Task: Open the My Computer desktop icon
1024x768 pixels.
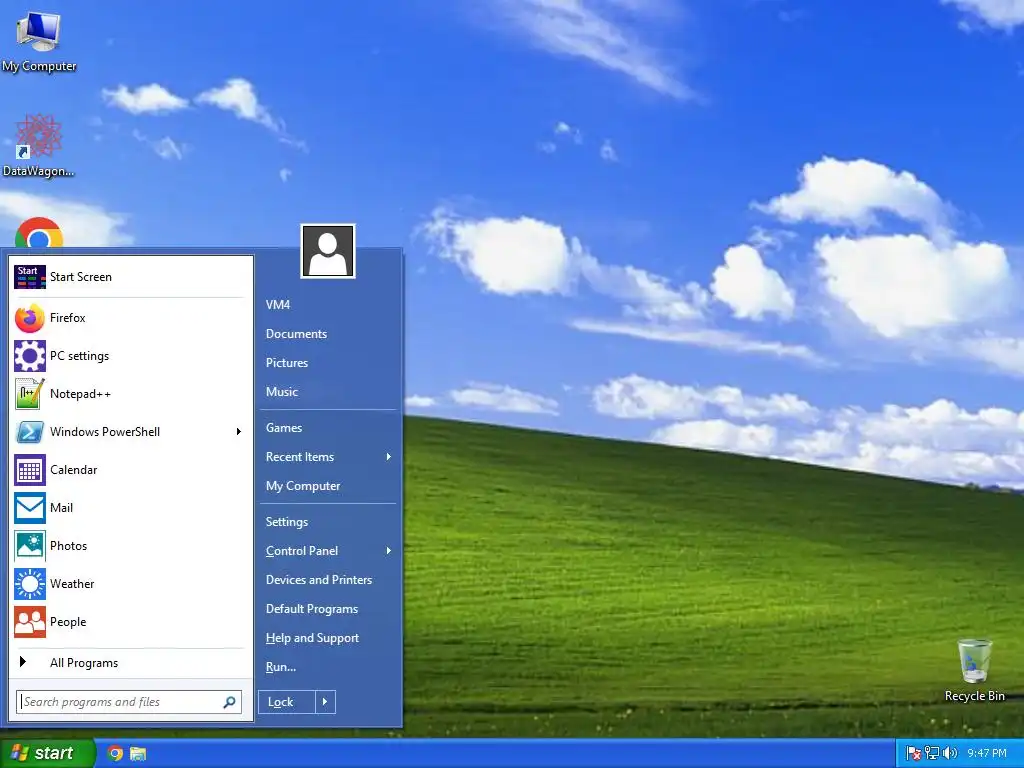Action: tap(39, 40)
